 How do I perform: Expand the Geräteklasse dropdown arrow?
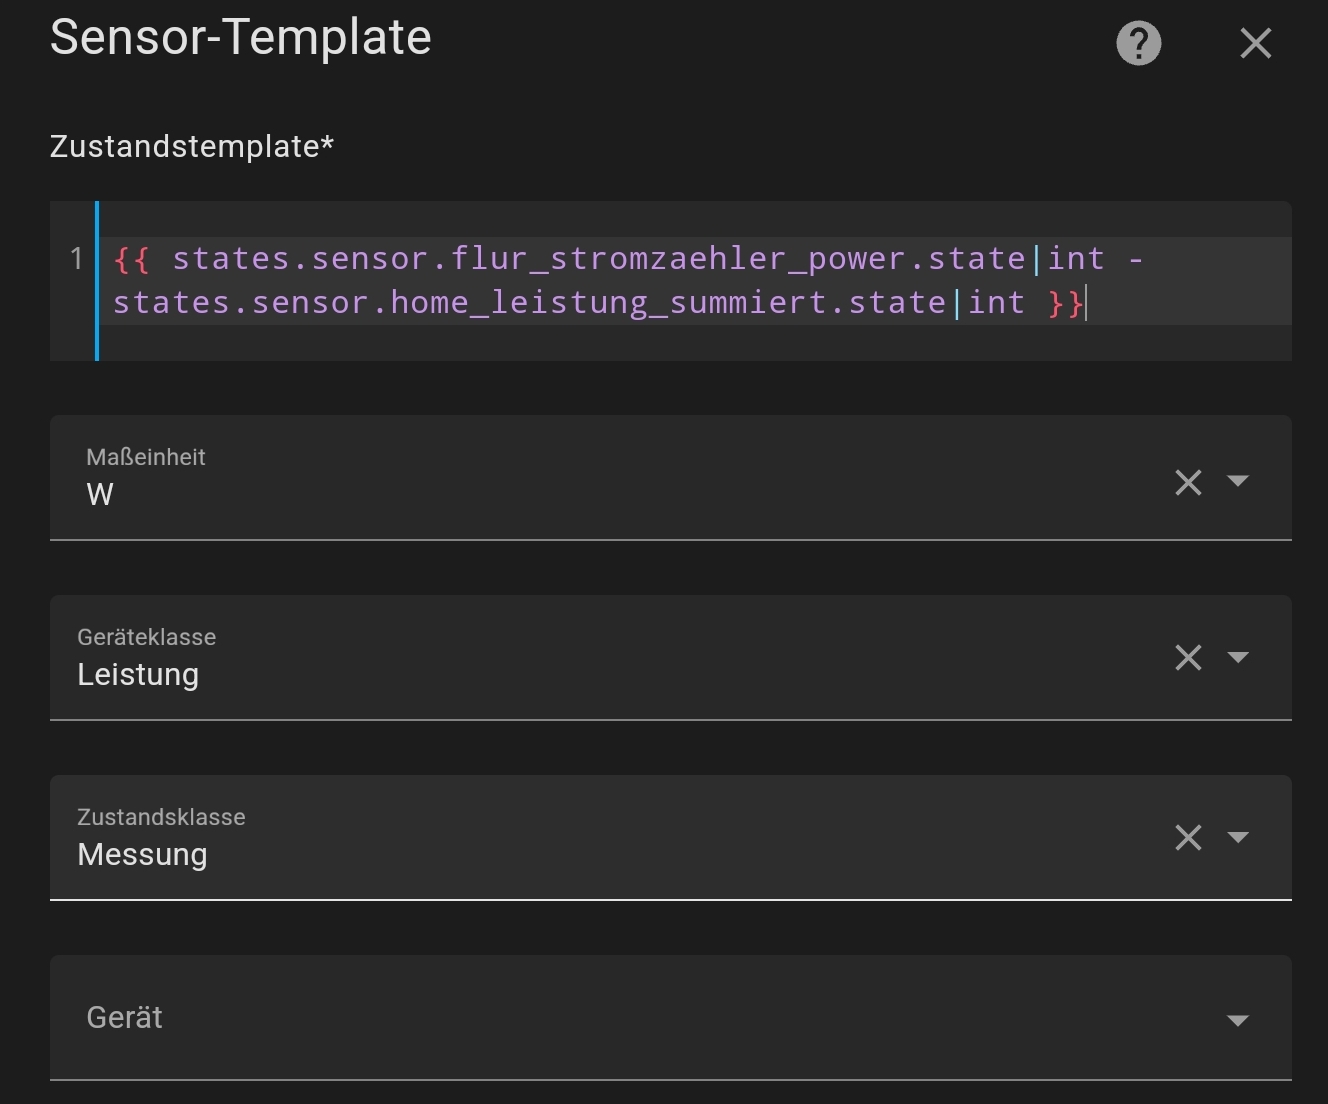(x=1238, y=657)
